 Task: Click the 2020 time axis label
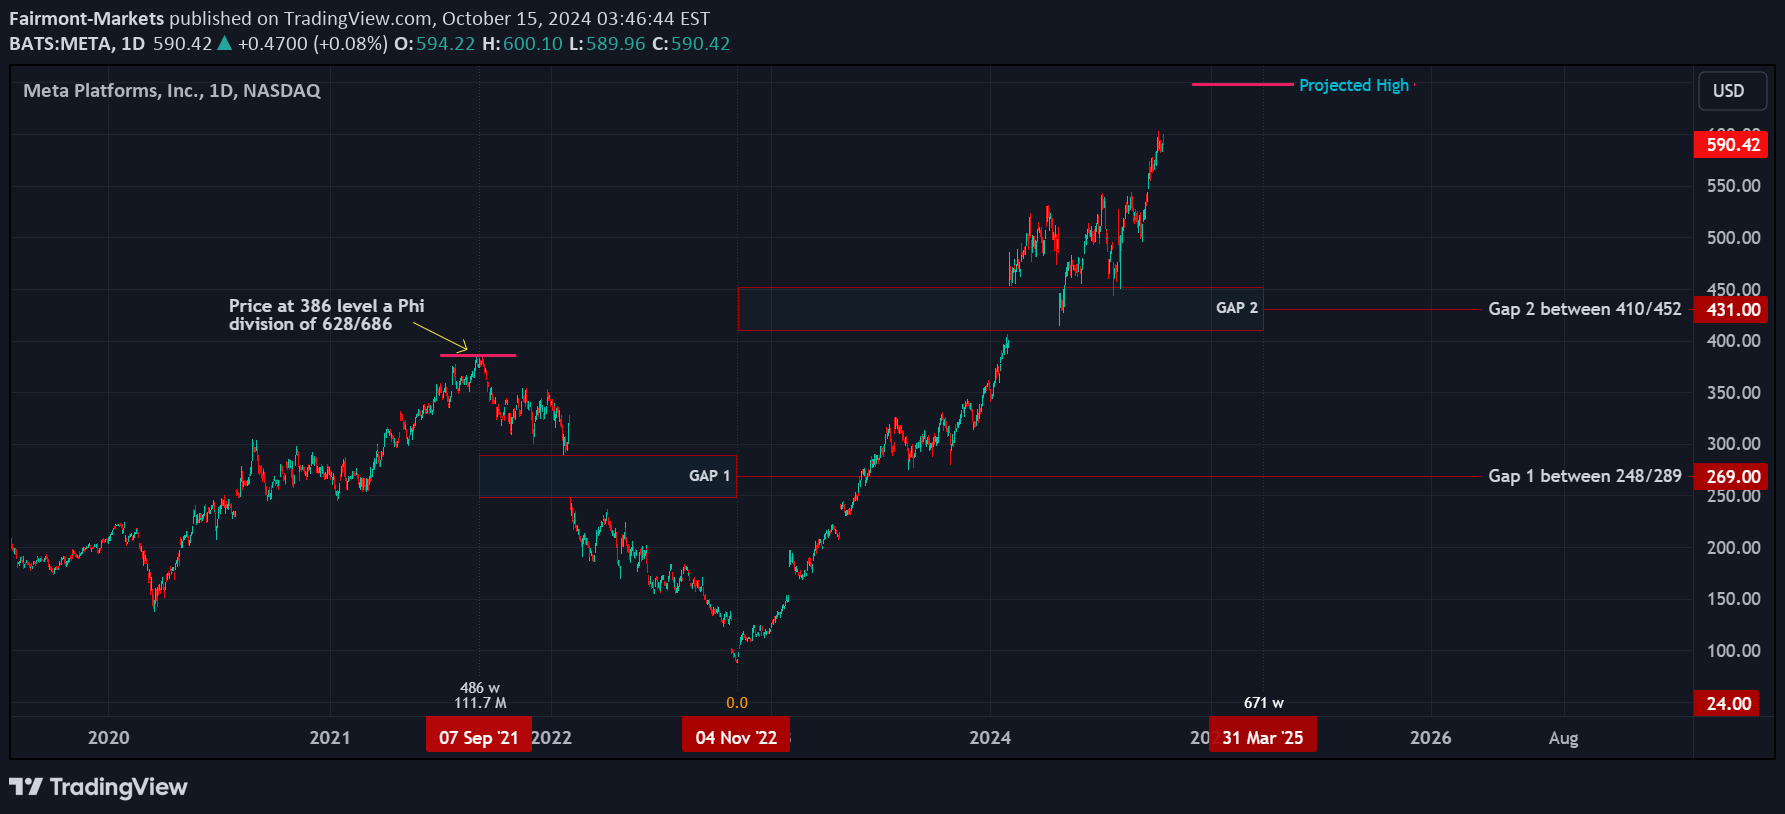point(108,738)
